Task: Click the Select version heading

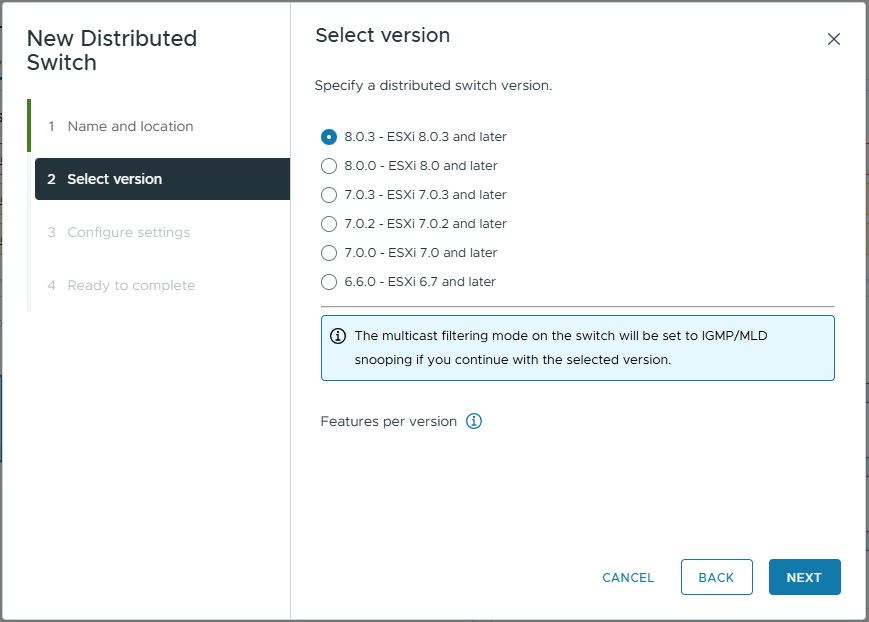Action: click(x=382, y=35)
